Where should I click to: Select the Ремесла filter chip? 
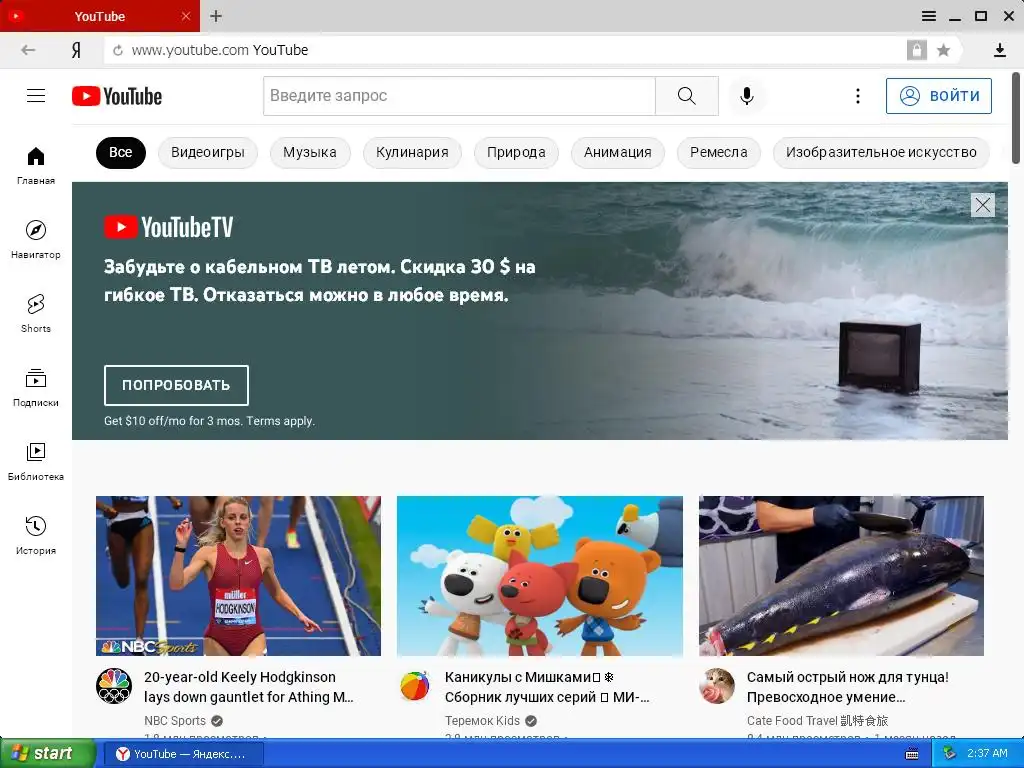718,153
